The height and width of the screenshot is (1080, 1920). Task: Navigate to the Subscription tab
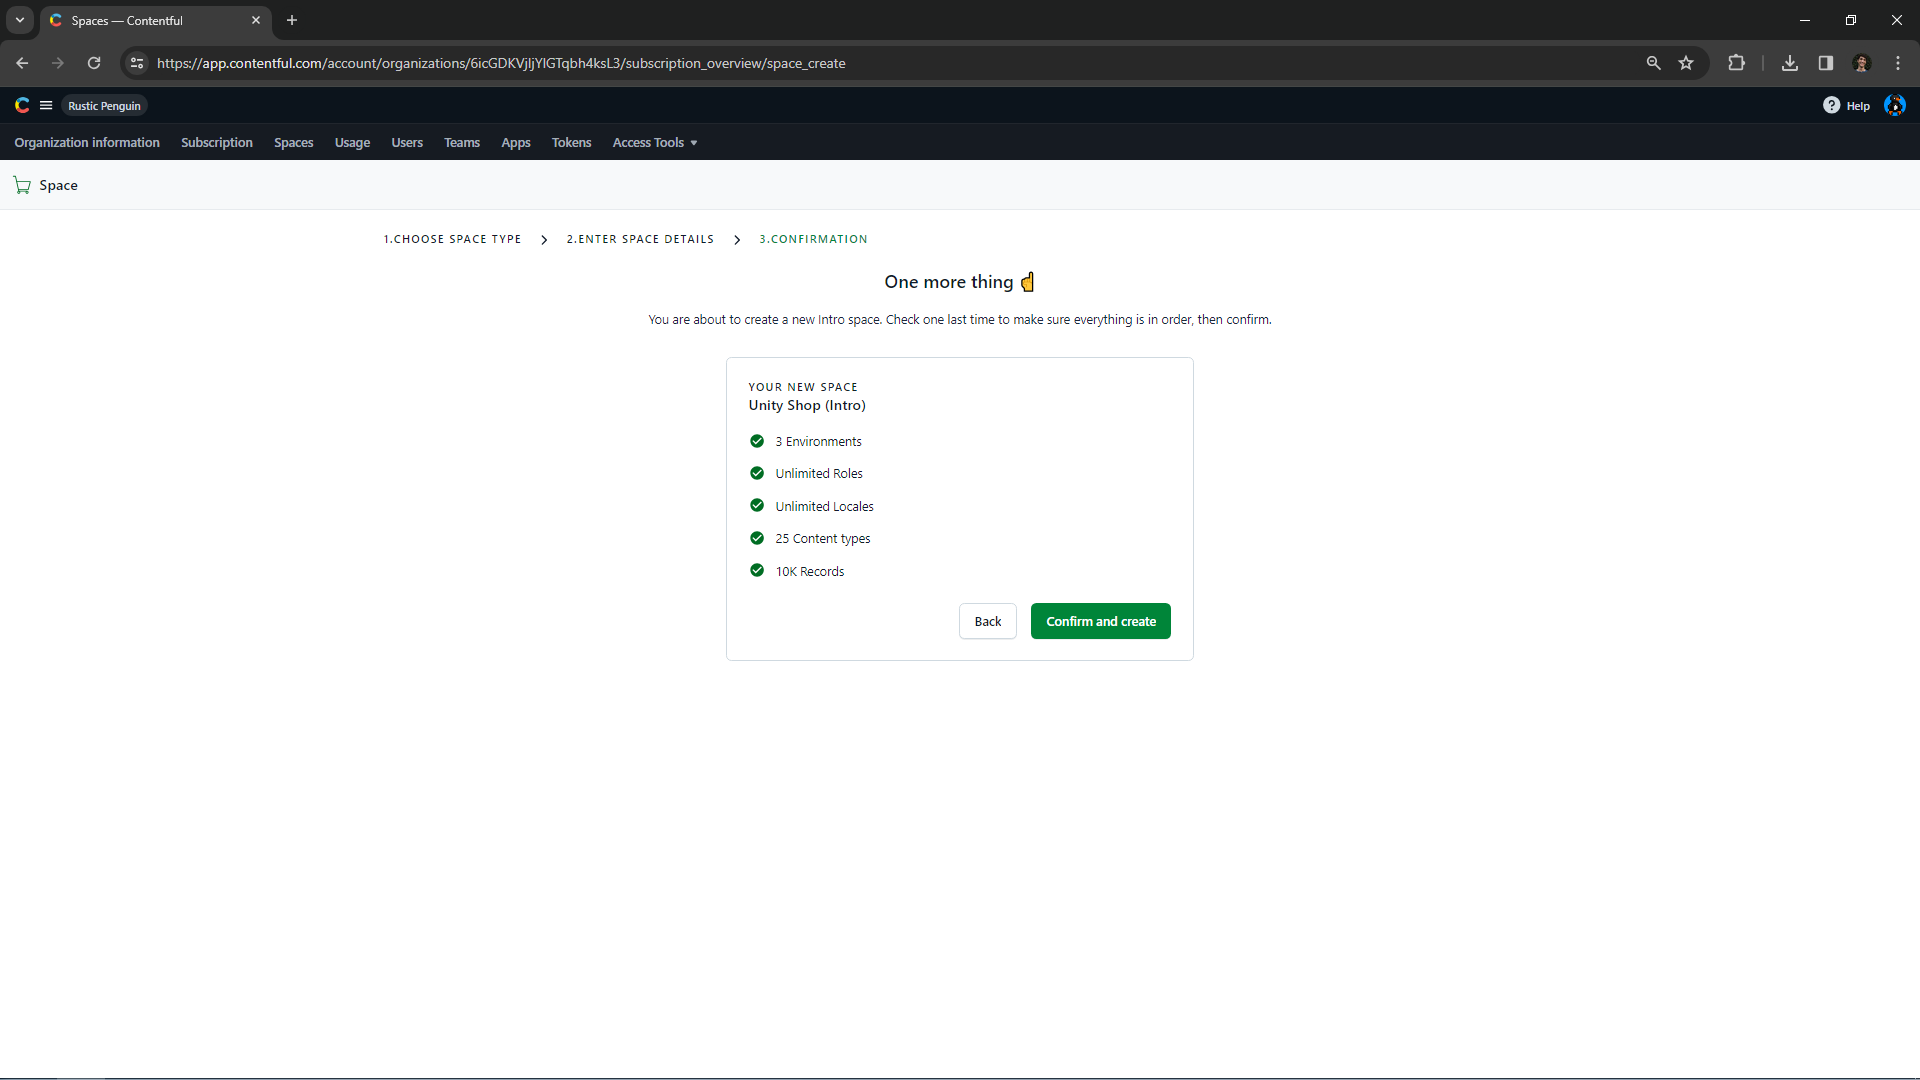(216, 142)
